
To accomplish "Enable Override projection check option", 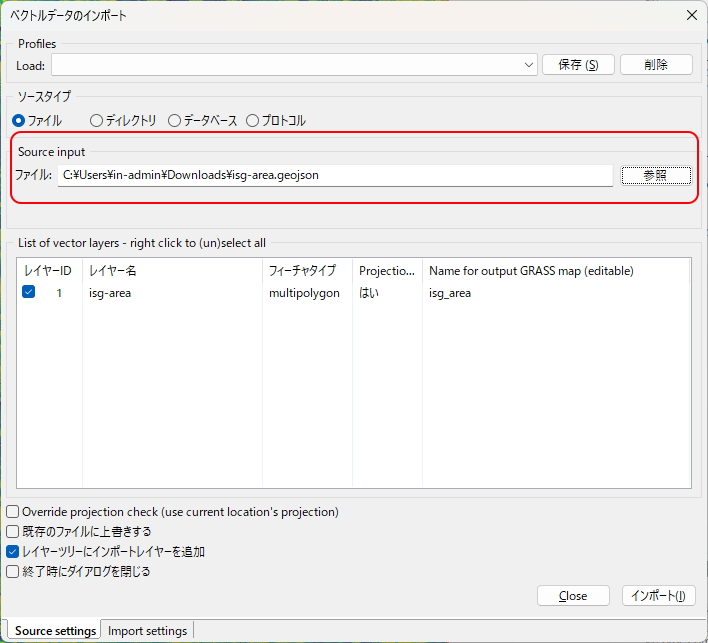I will [13, 512].
